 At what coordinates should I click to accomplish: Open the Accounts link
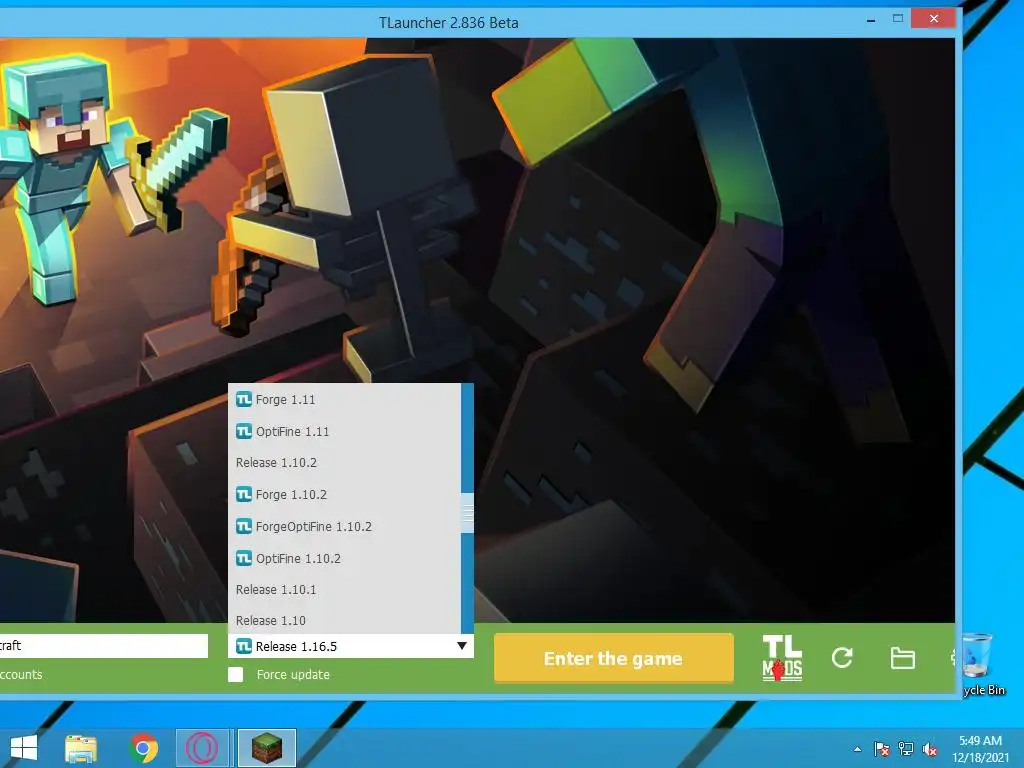pyautogui.click(x=21, y=675)
